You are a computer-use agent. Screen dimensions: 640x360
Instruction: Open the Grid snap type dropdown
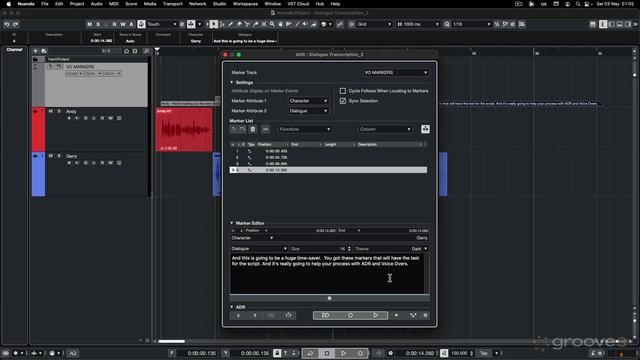[374, 24]
